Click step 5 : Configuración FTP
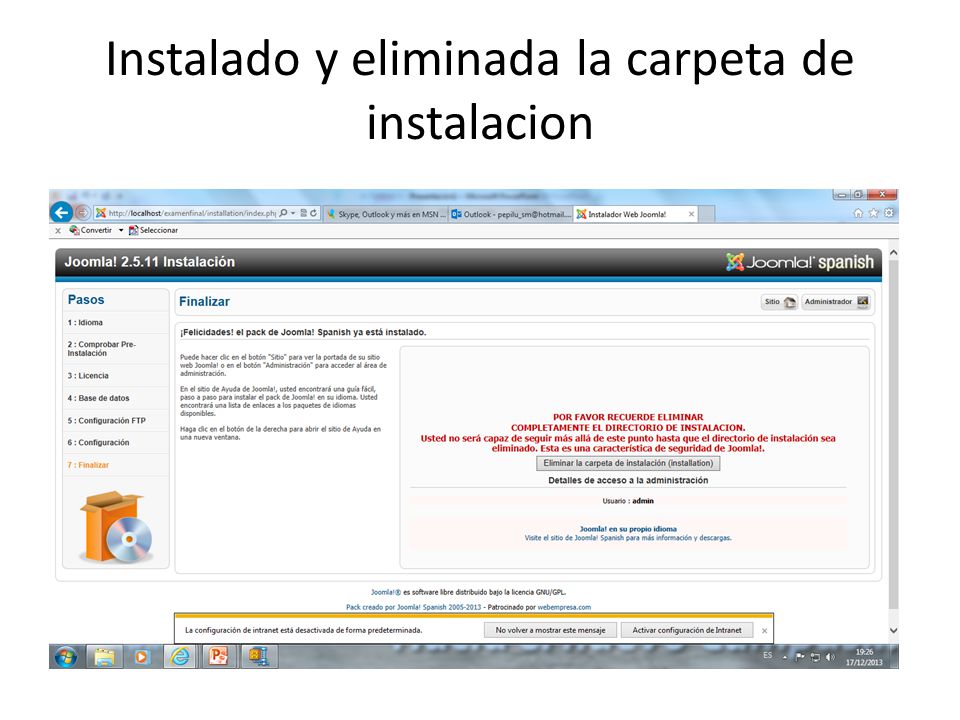 pos(107,421)
